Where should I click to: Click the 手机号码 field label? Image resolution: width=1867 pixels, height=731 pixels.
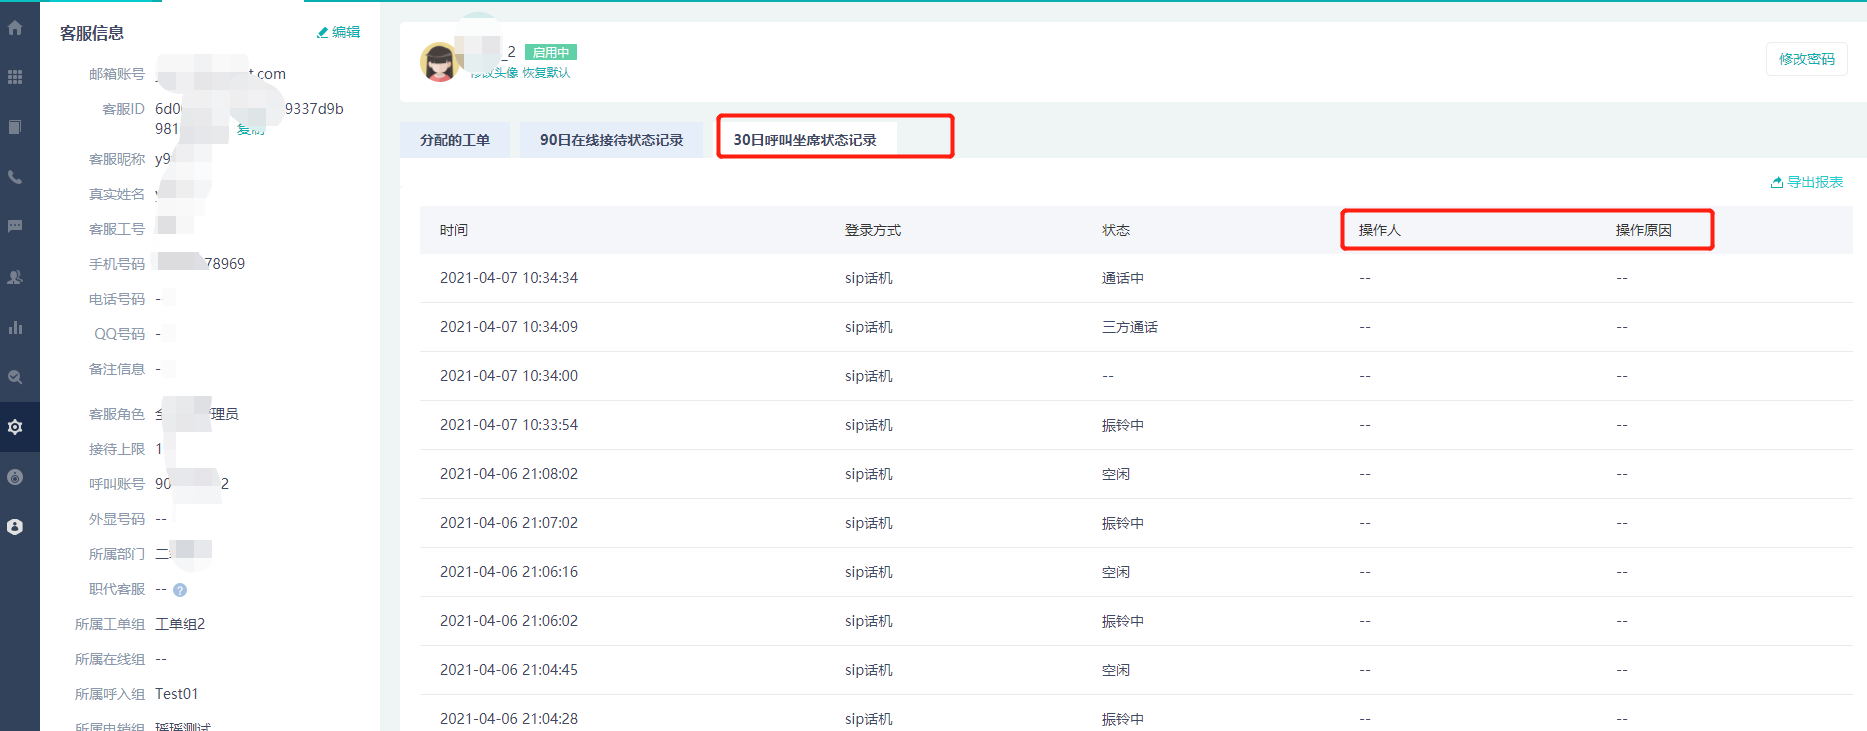[x=117, y=264]
